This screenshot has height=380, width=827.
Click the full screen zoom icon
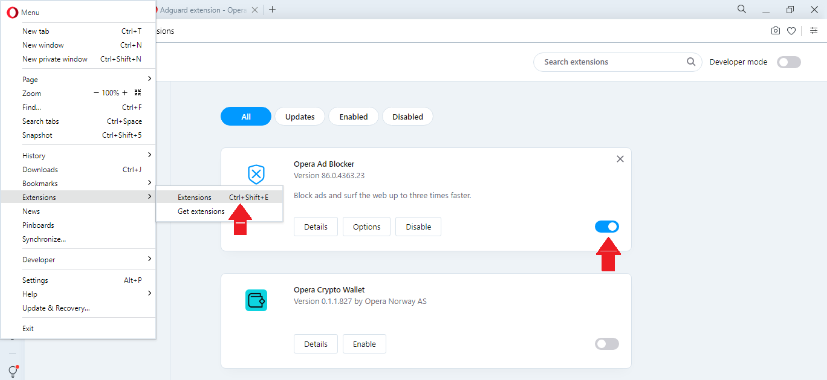[138, 93]
